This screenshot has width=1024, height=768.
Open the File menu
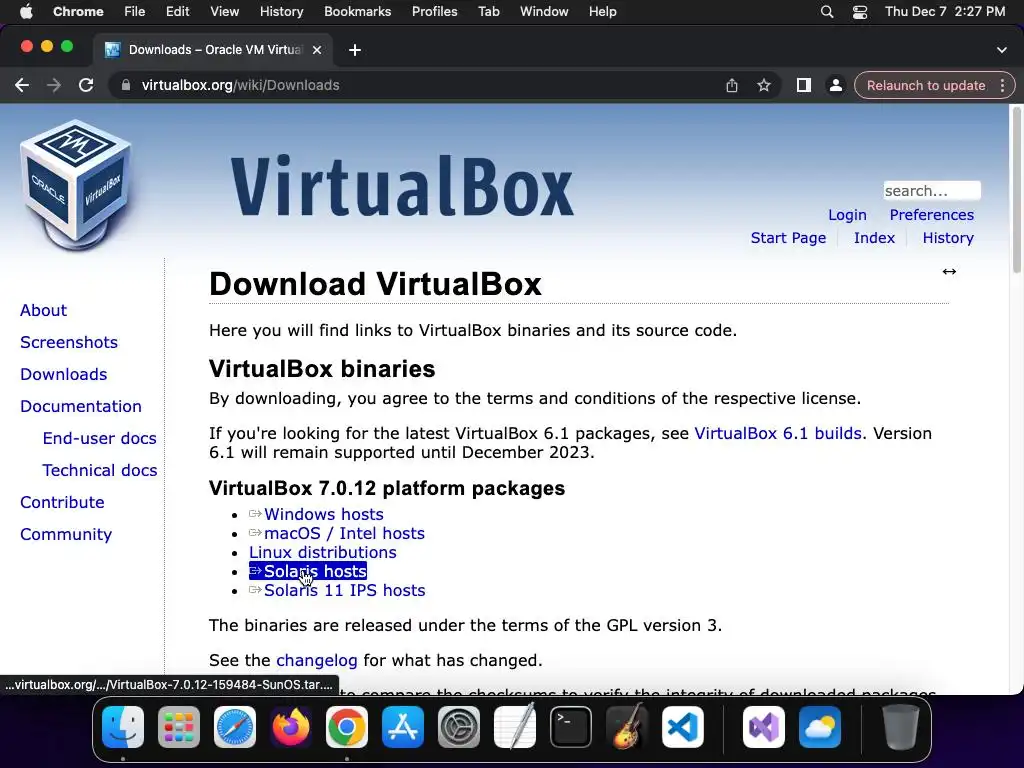coord(135,12)
